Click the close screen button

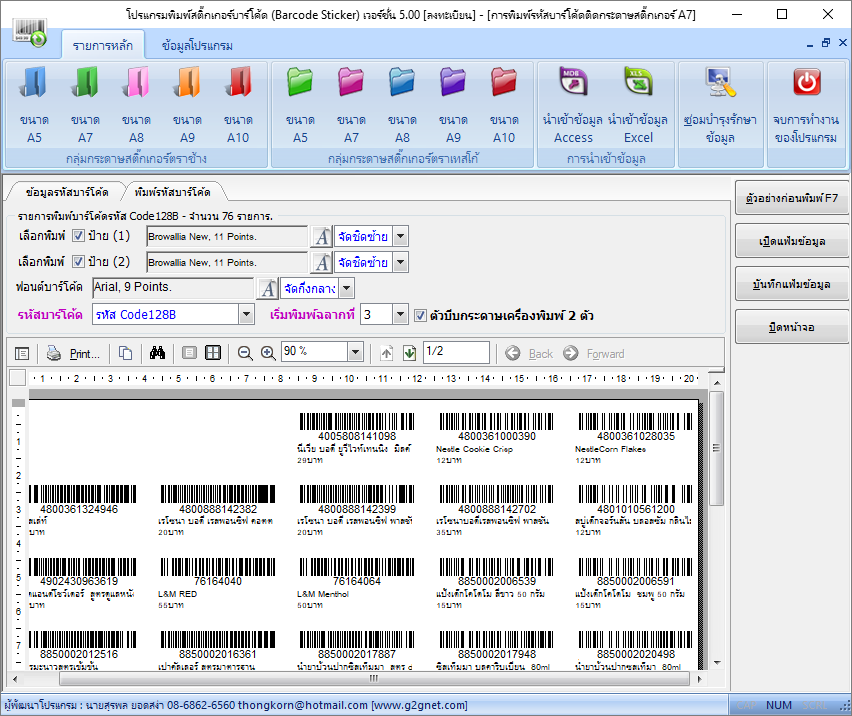pos(792,327)
